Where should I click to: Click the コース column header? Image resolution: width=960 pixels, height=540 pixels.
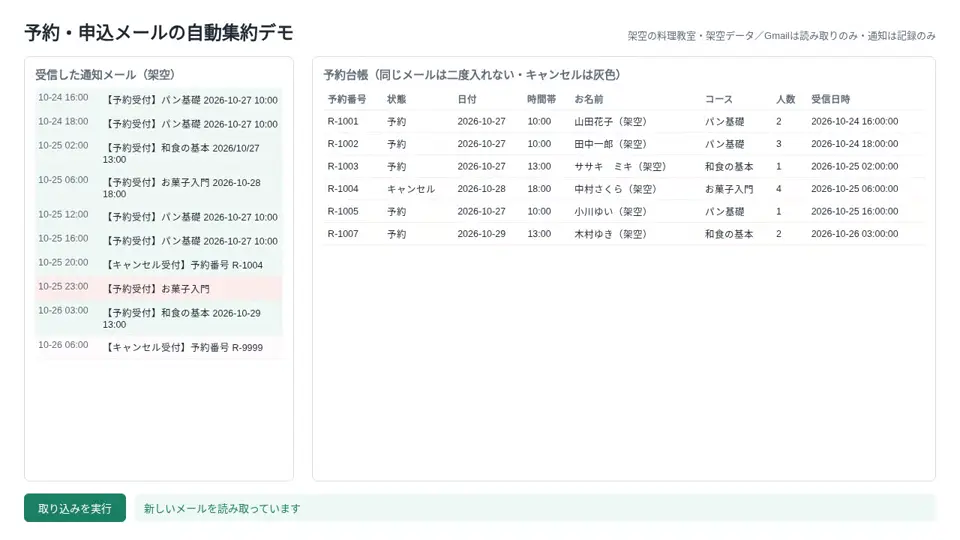tap(719, 99)
